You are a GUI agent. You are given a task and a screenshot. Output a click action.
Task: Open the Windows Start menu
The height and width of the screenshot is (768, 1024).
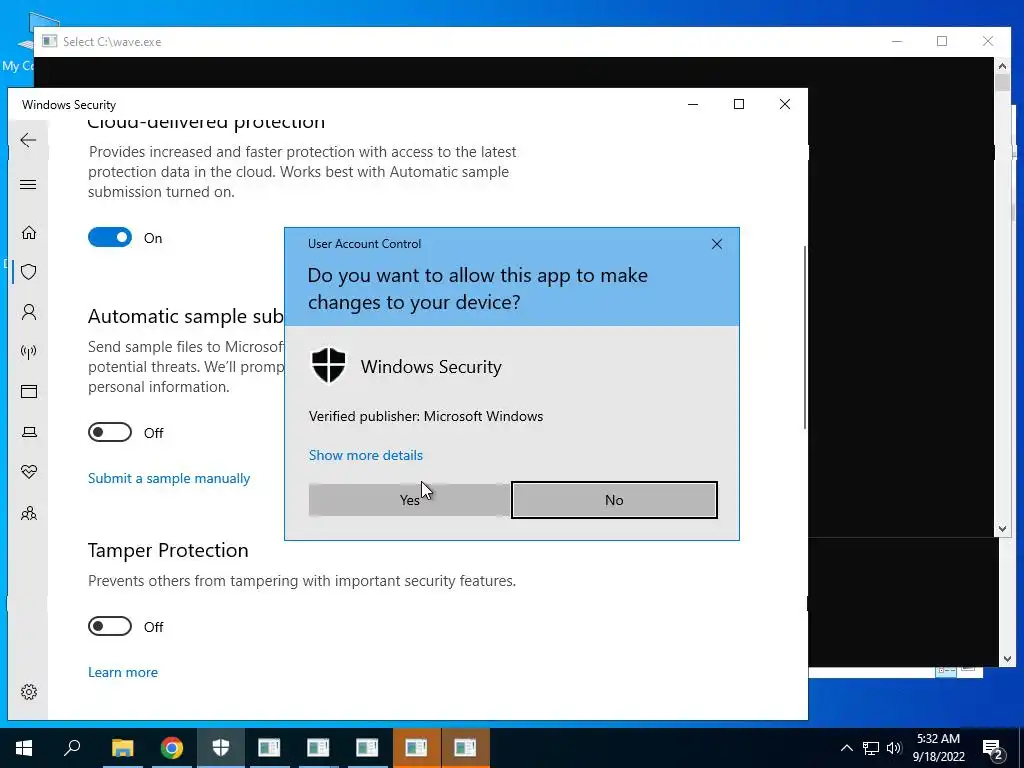coord(24,748)
